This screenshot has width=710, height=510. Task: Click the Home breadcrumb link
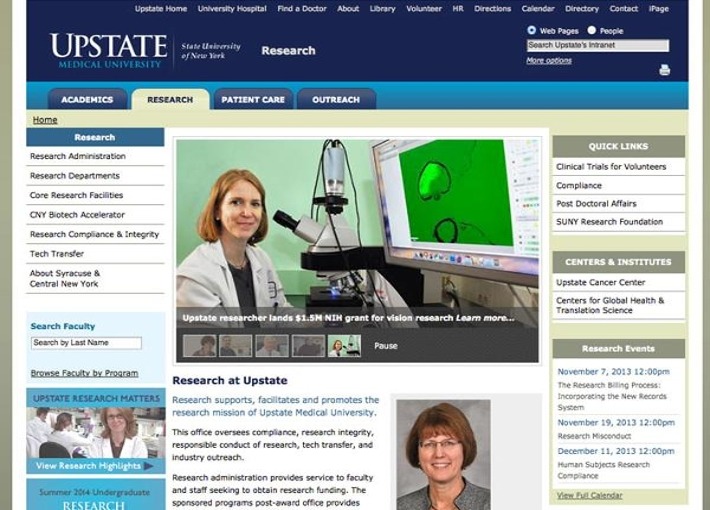coord(45,120)
